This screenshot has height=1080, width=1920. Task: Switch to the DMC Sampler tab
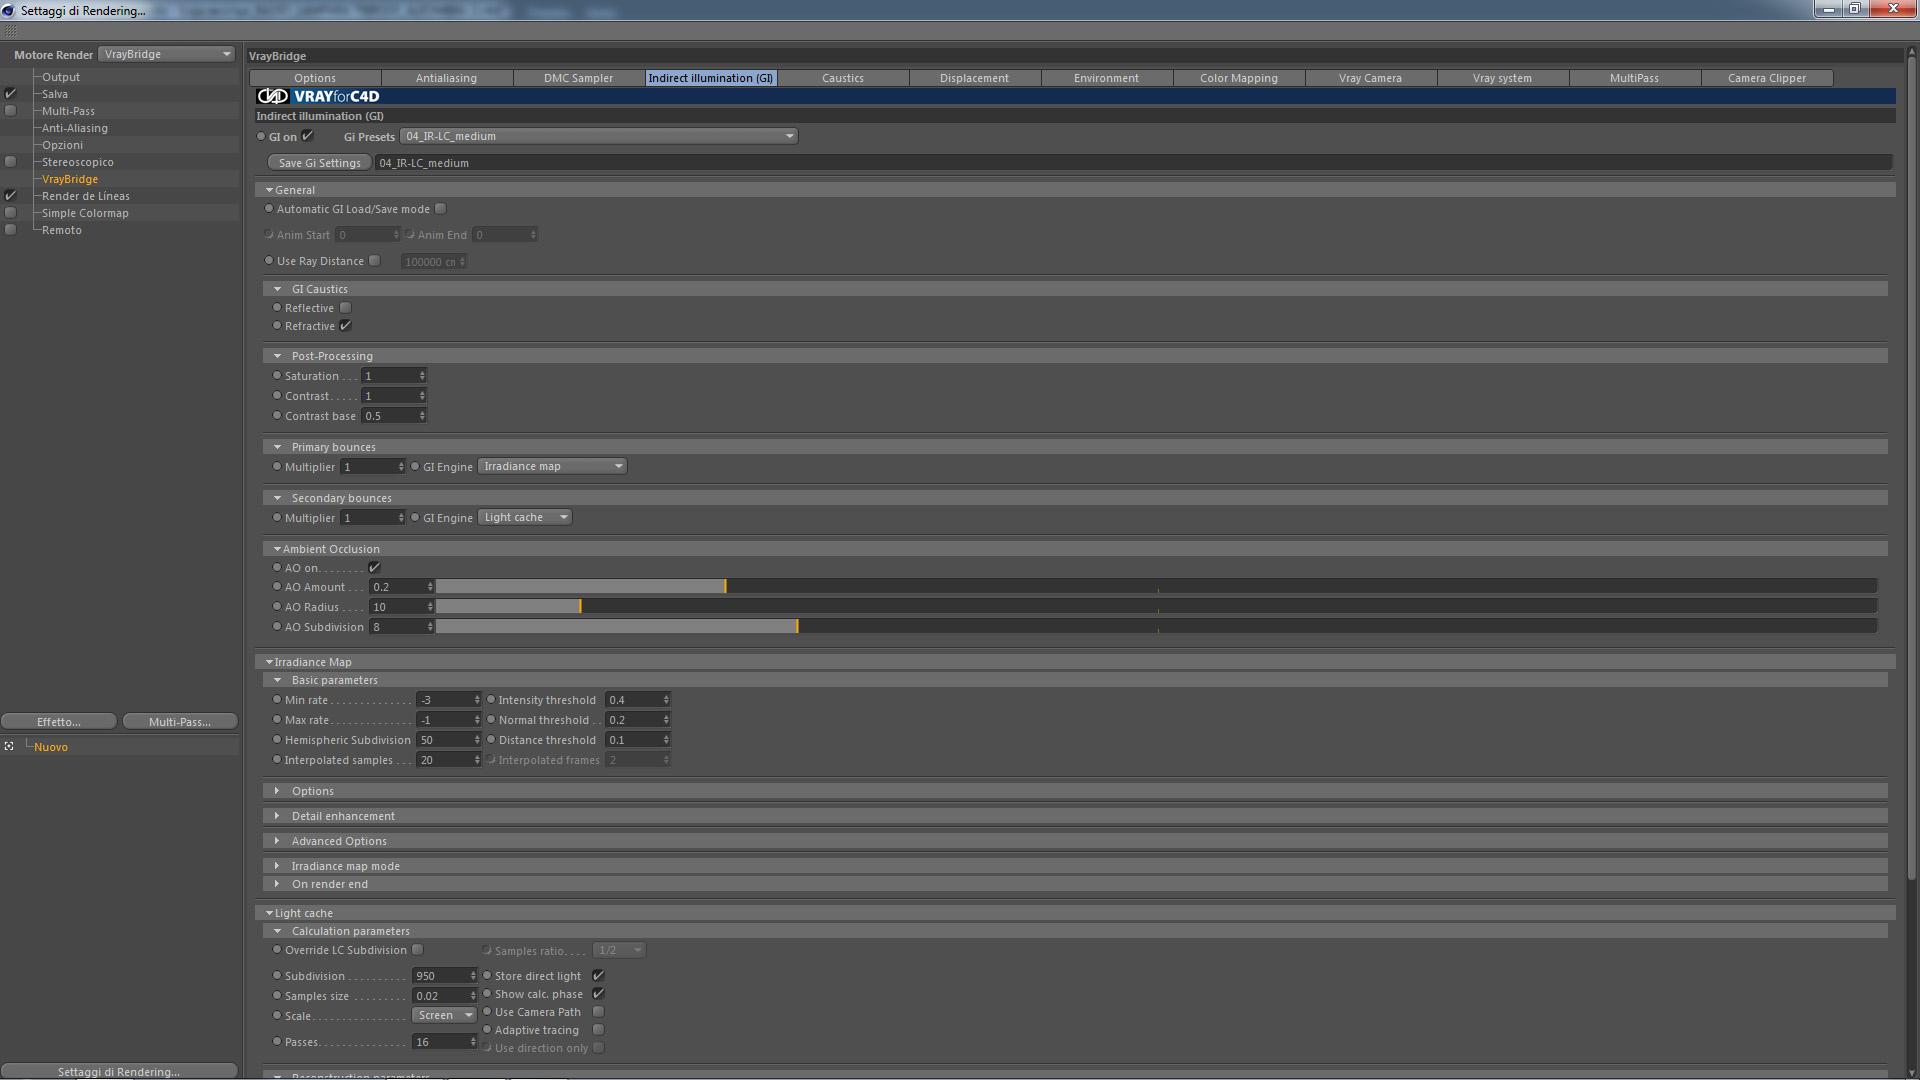tap(578, 78)
